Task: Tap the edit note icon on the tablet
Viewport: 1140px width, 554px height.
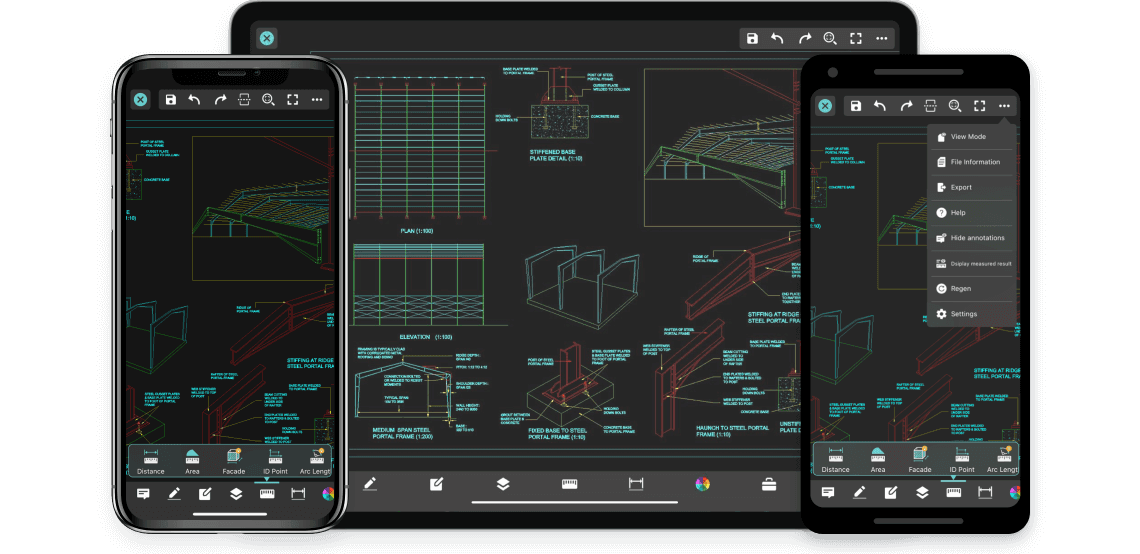Action: pos(436,484)
